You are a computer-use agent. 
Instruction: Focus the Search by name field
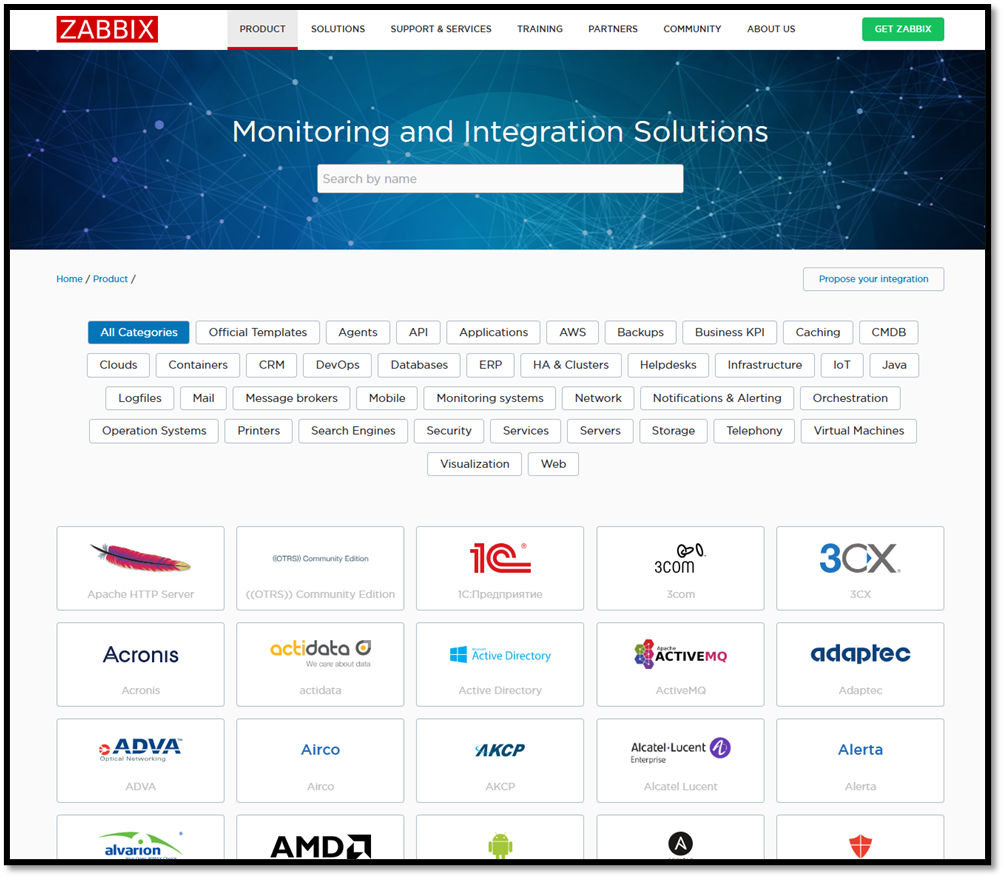(x=500, y=179)
